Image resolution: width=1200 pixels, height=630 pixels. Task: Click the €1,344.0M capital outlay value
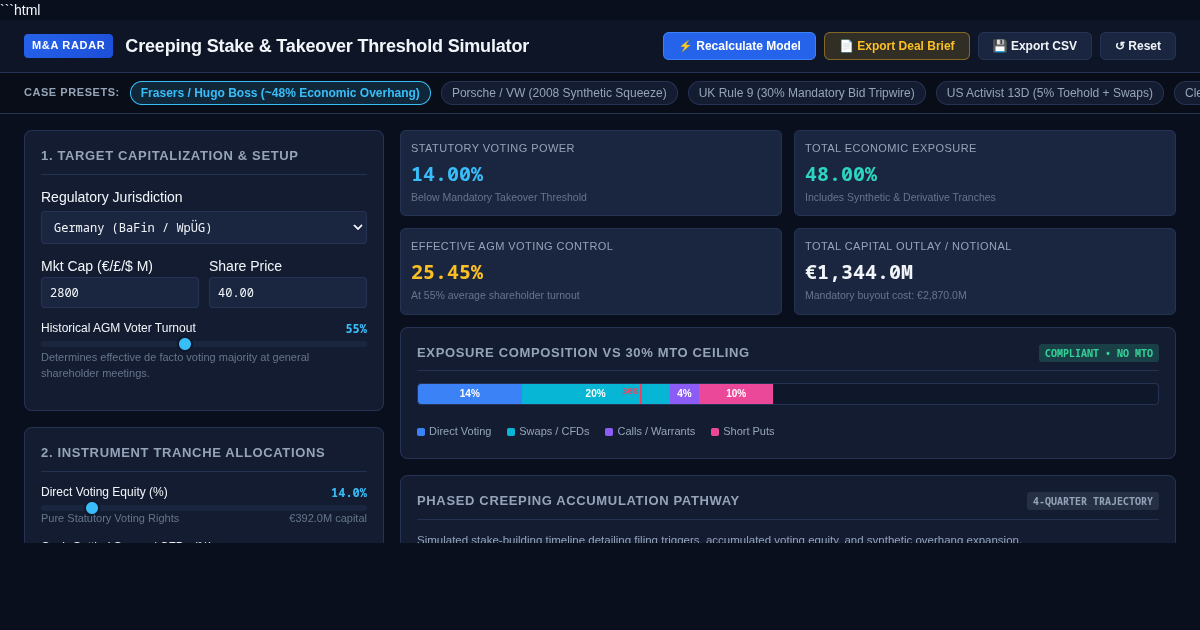(x=859, y=272)
